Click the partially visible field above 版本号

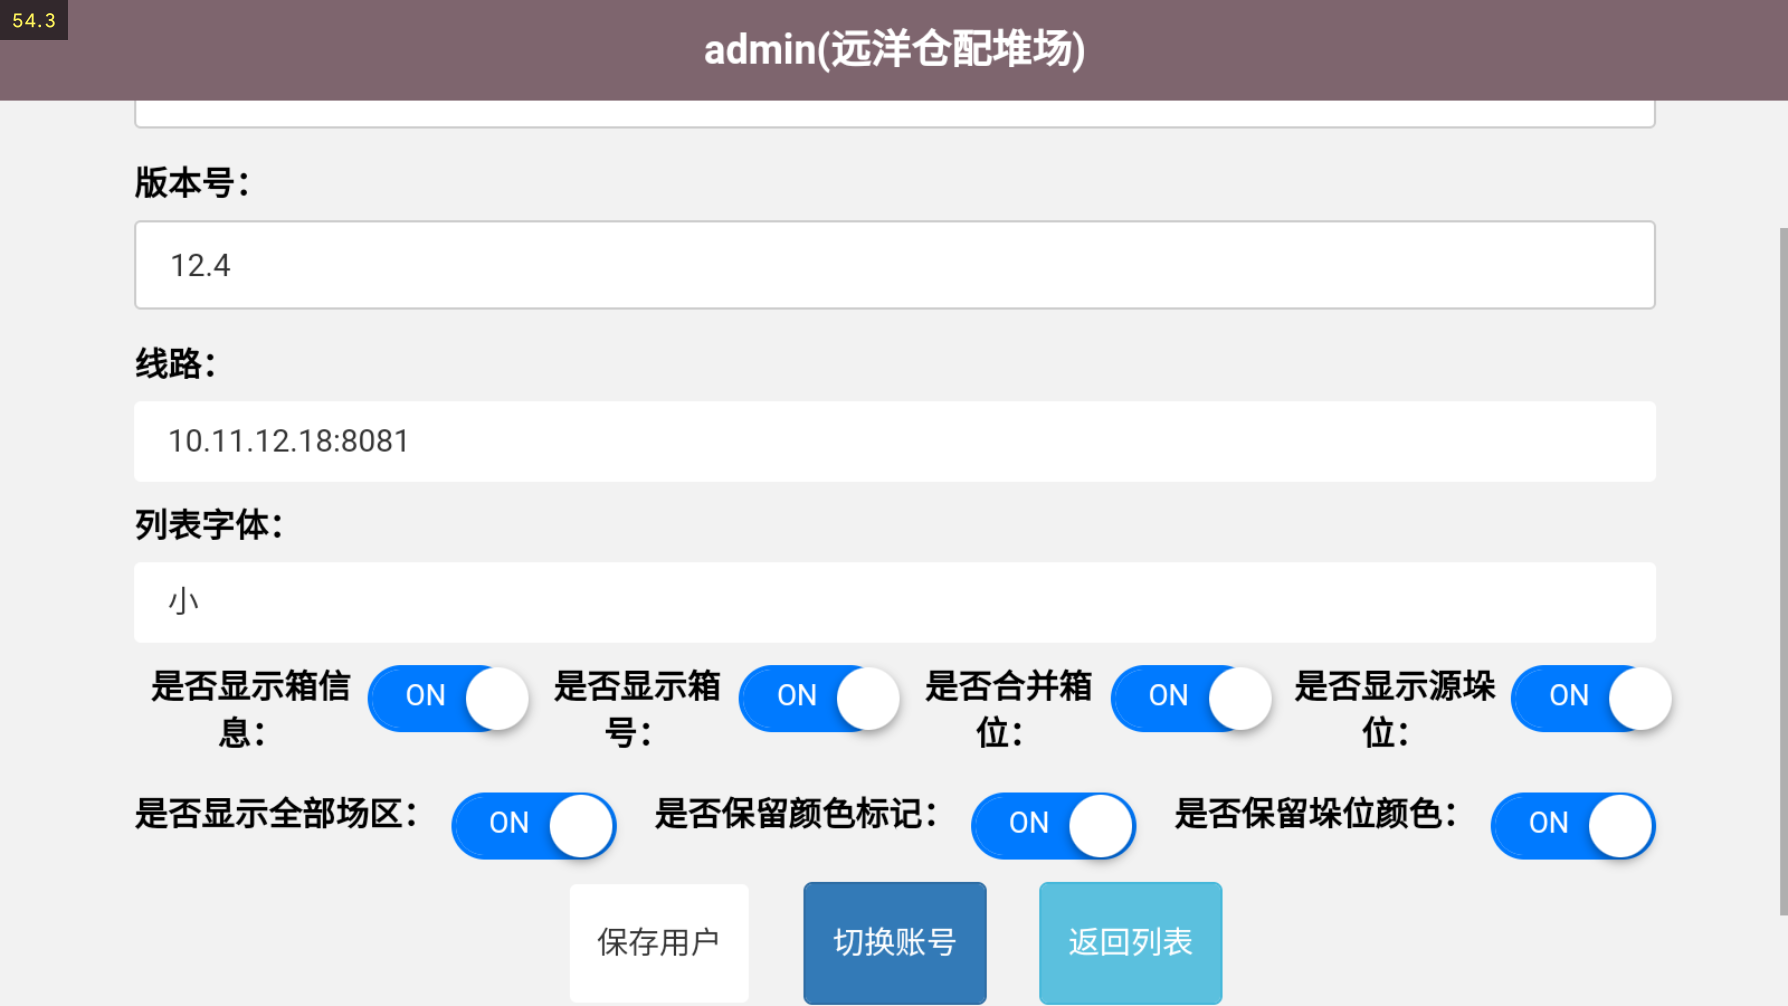point(894,113)
